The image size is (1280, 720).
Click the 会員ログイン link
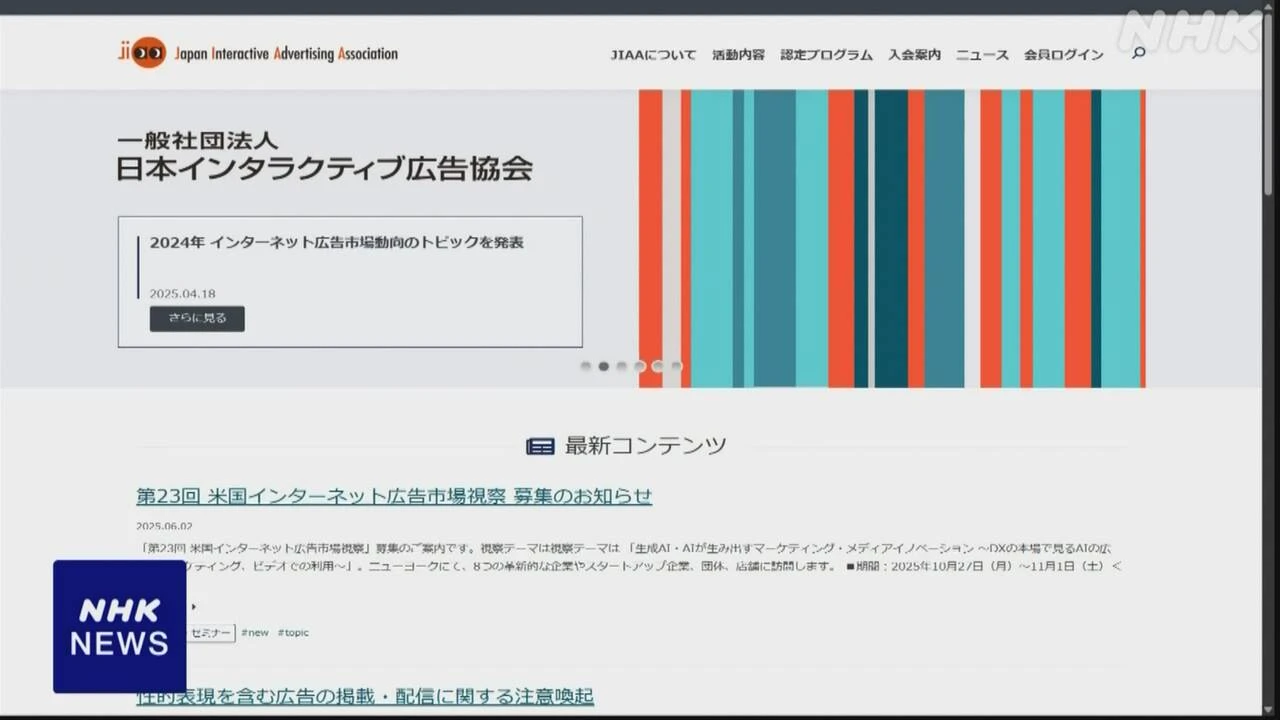pyautogui.click(x=1063, y=55)
